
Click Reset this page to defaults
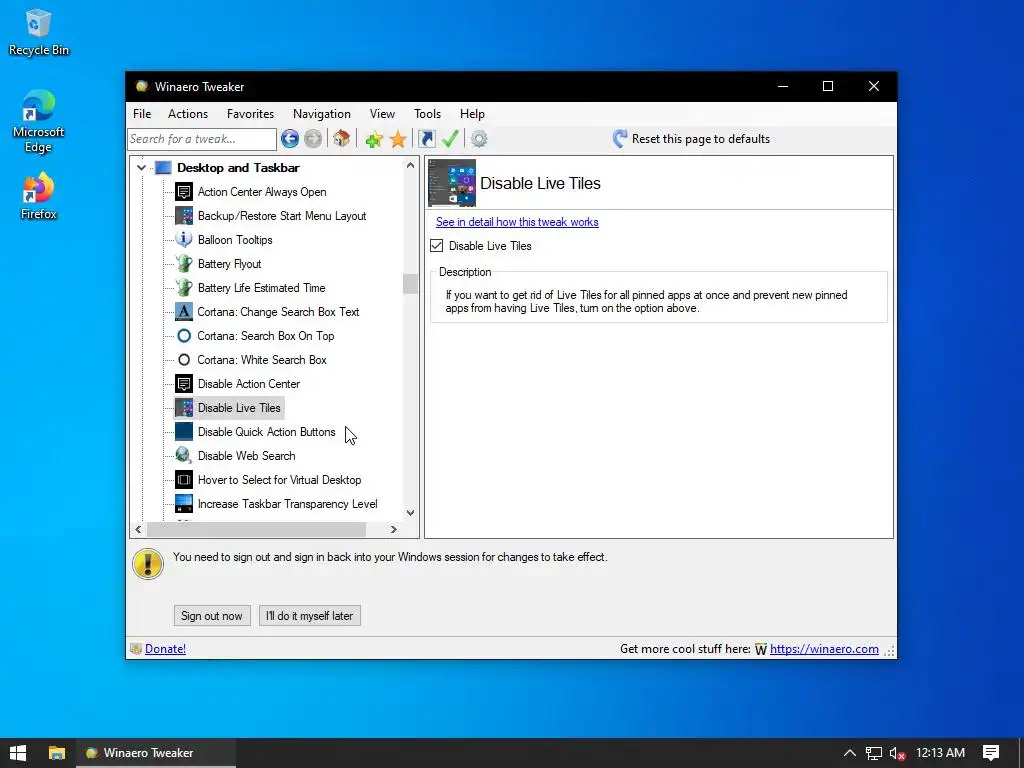[692, 138]
